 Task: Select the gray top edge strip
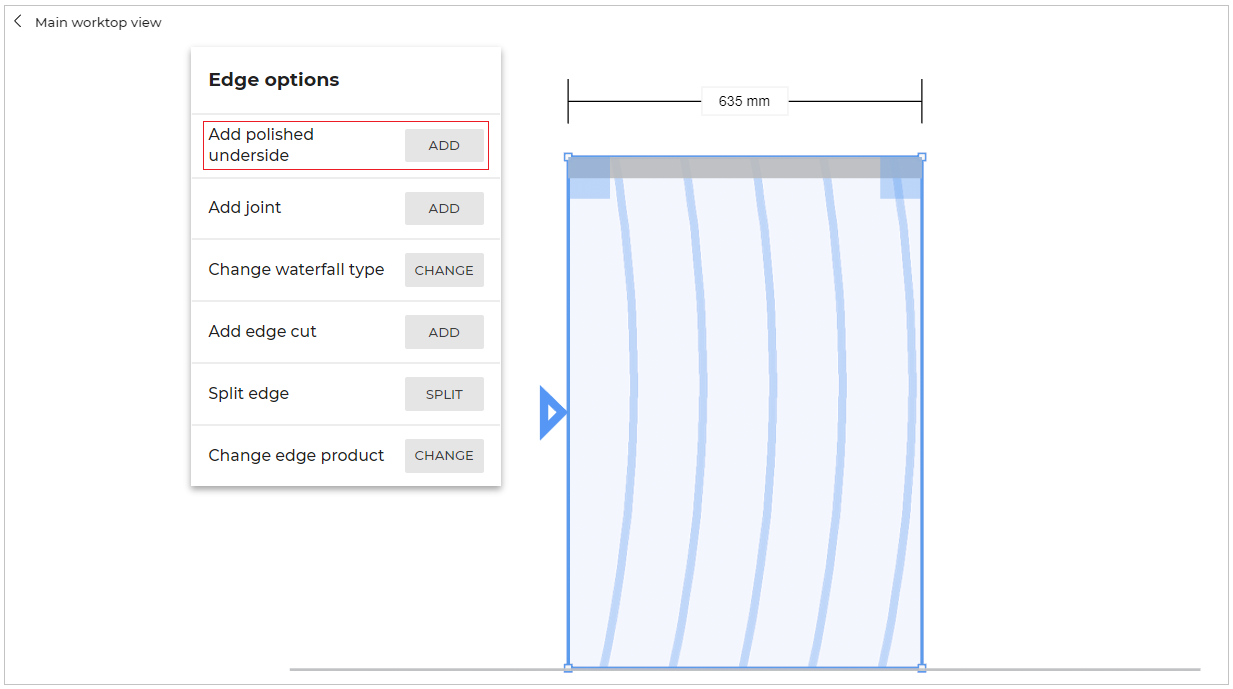(745, 168)
